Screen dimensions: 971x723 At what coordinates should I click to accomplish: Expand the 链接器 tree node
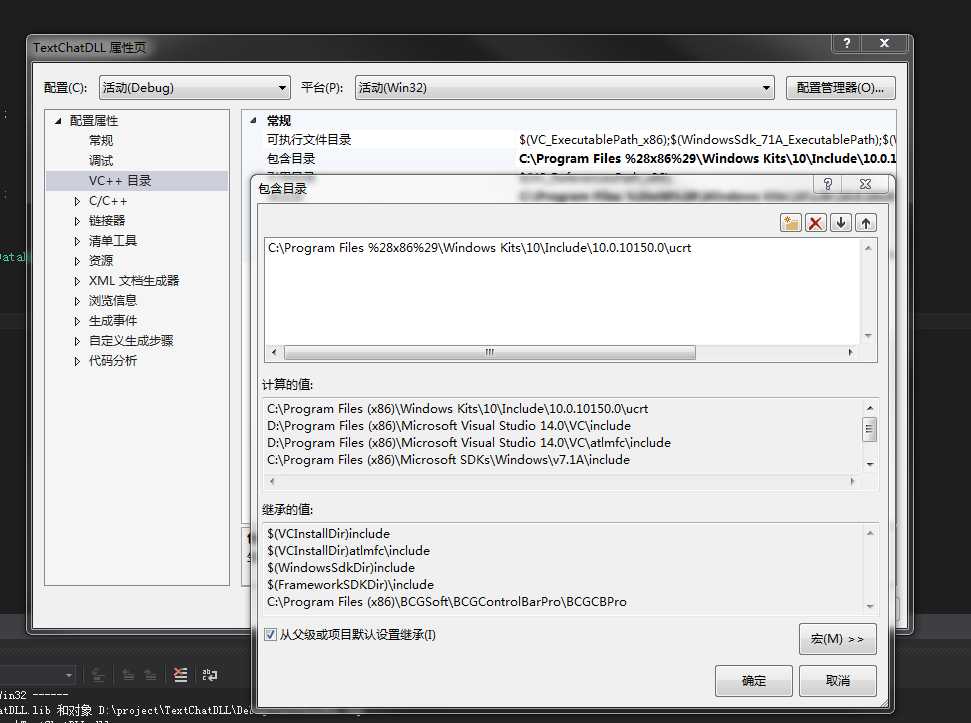pyautogui.click(x=77, y=221)
